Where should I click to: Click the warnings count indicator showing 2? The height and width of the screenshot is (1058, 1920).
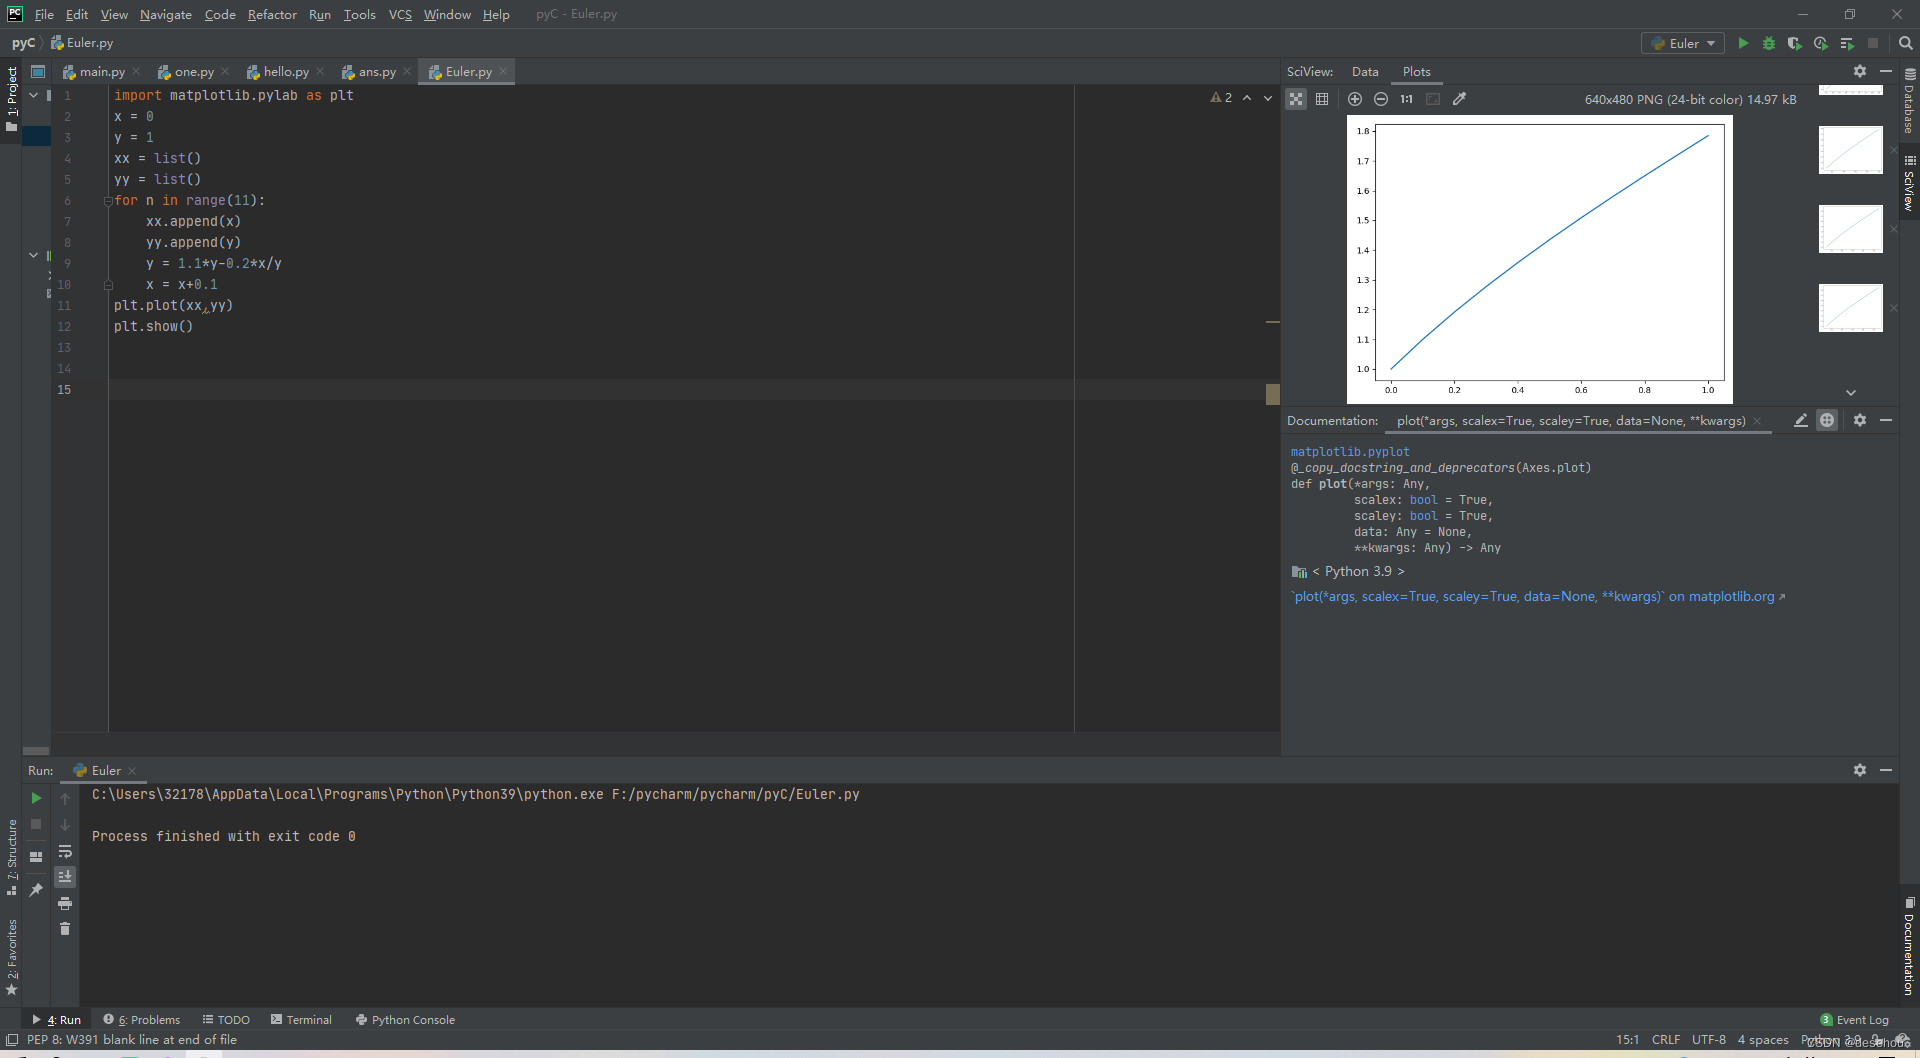(x=1221, y=98)
